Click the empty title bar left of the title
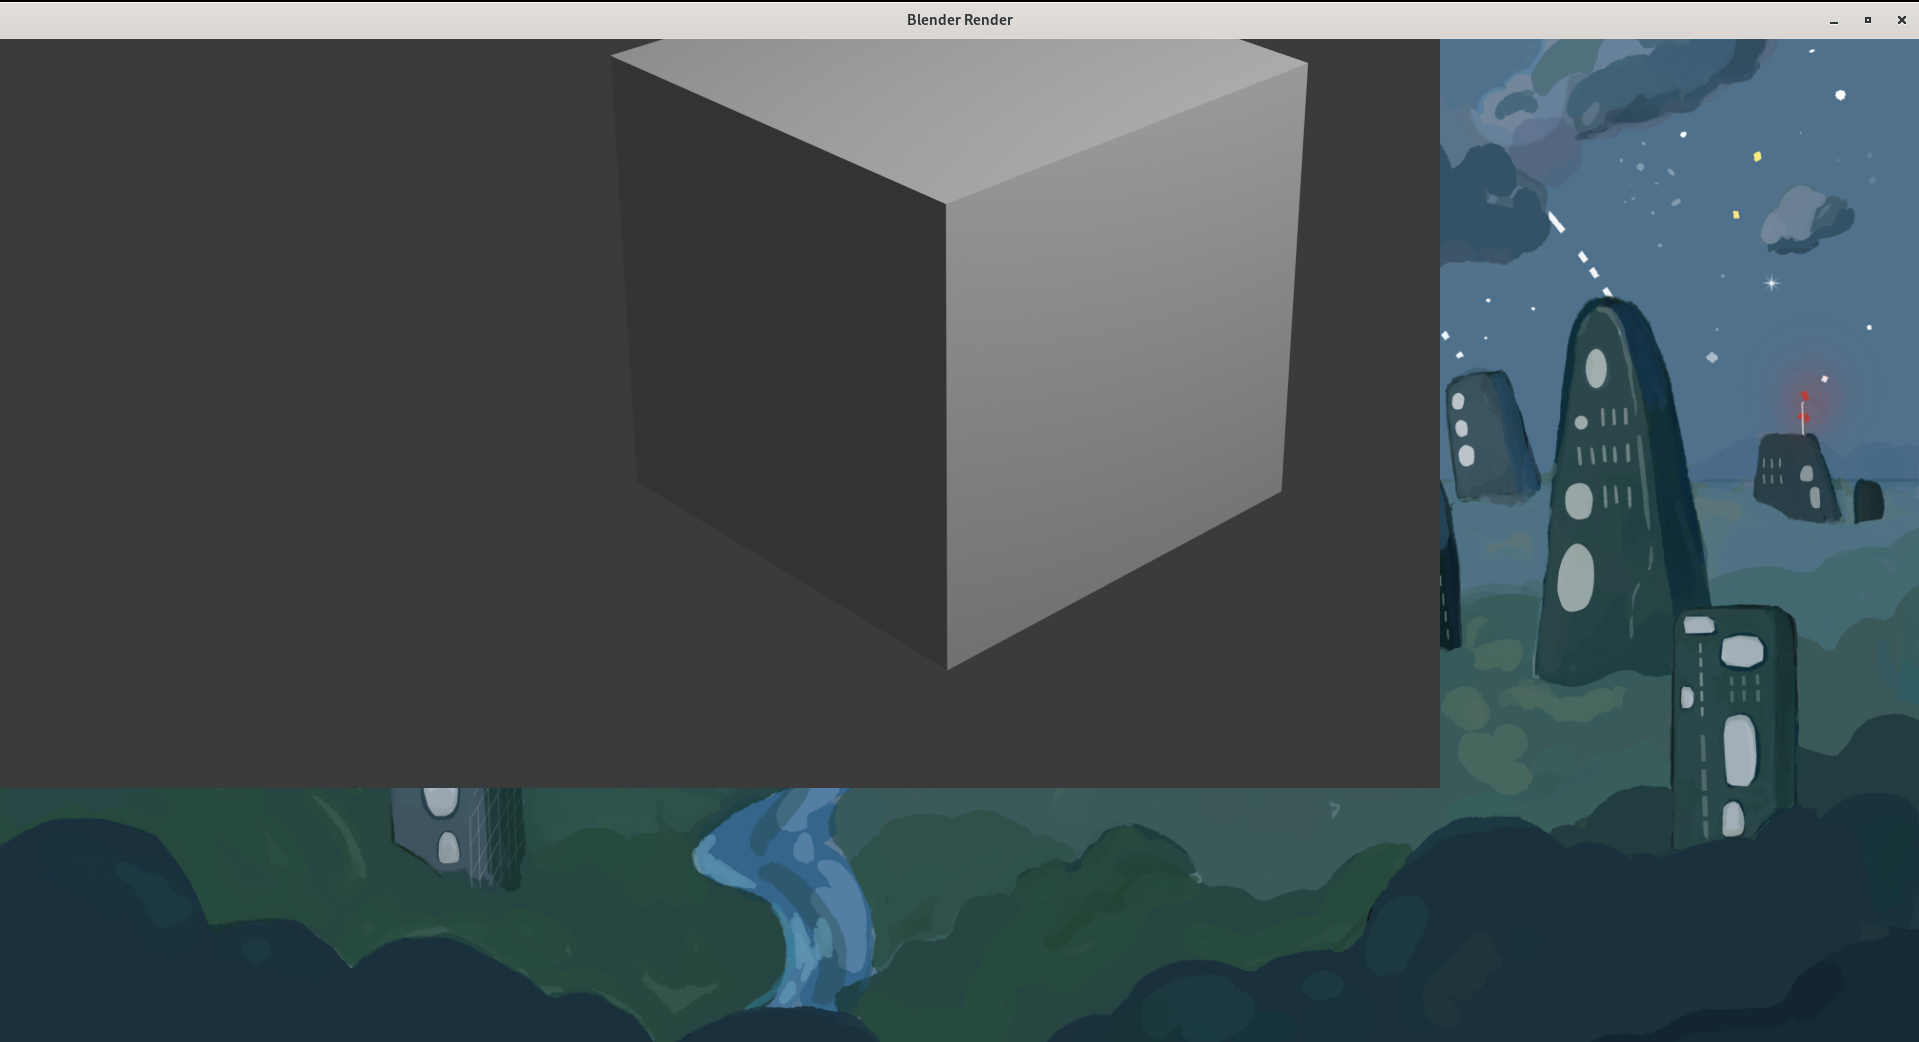Viewport: 1919px width, 1042px height. pos(400,20)
